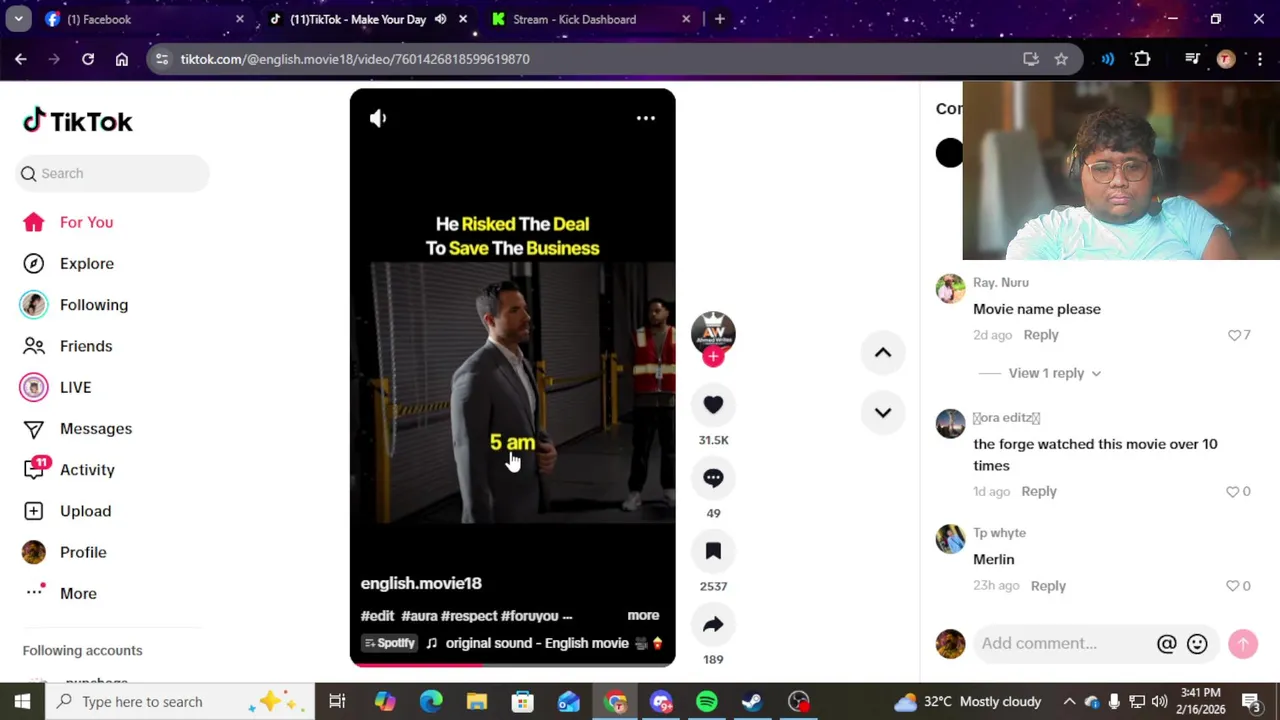This screenshot has height=720, width=1280.
Task: Open original sound - English movie link
Action: [x=545, y=643]
